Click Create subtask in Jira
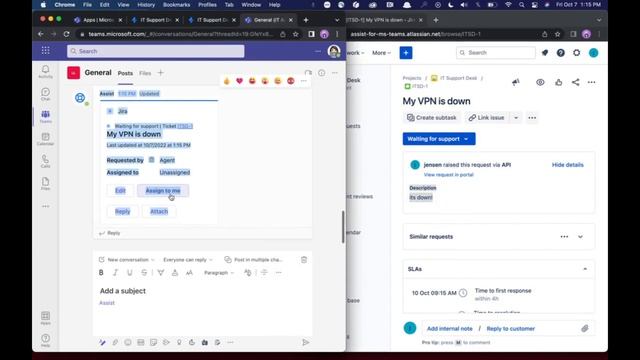Screen dimensions: 640x360 click(431, 118)
